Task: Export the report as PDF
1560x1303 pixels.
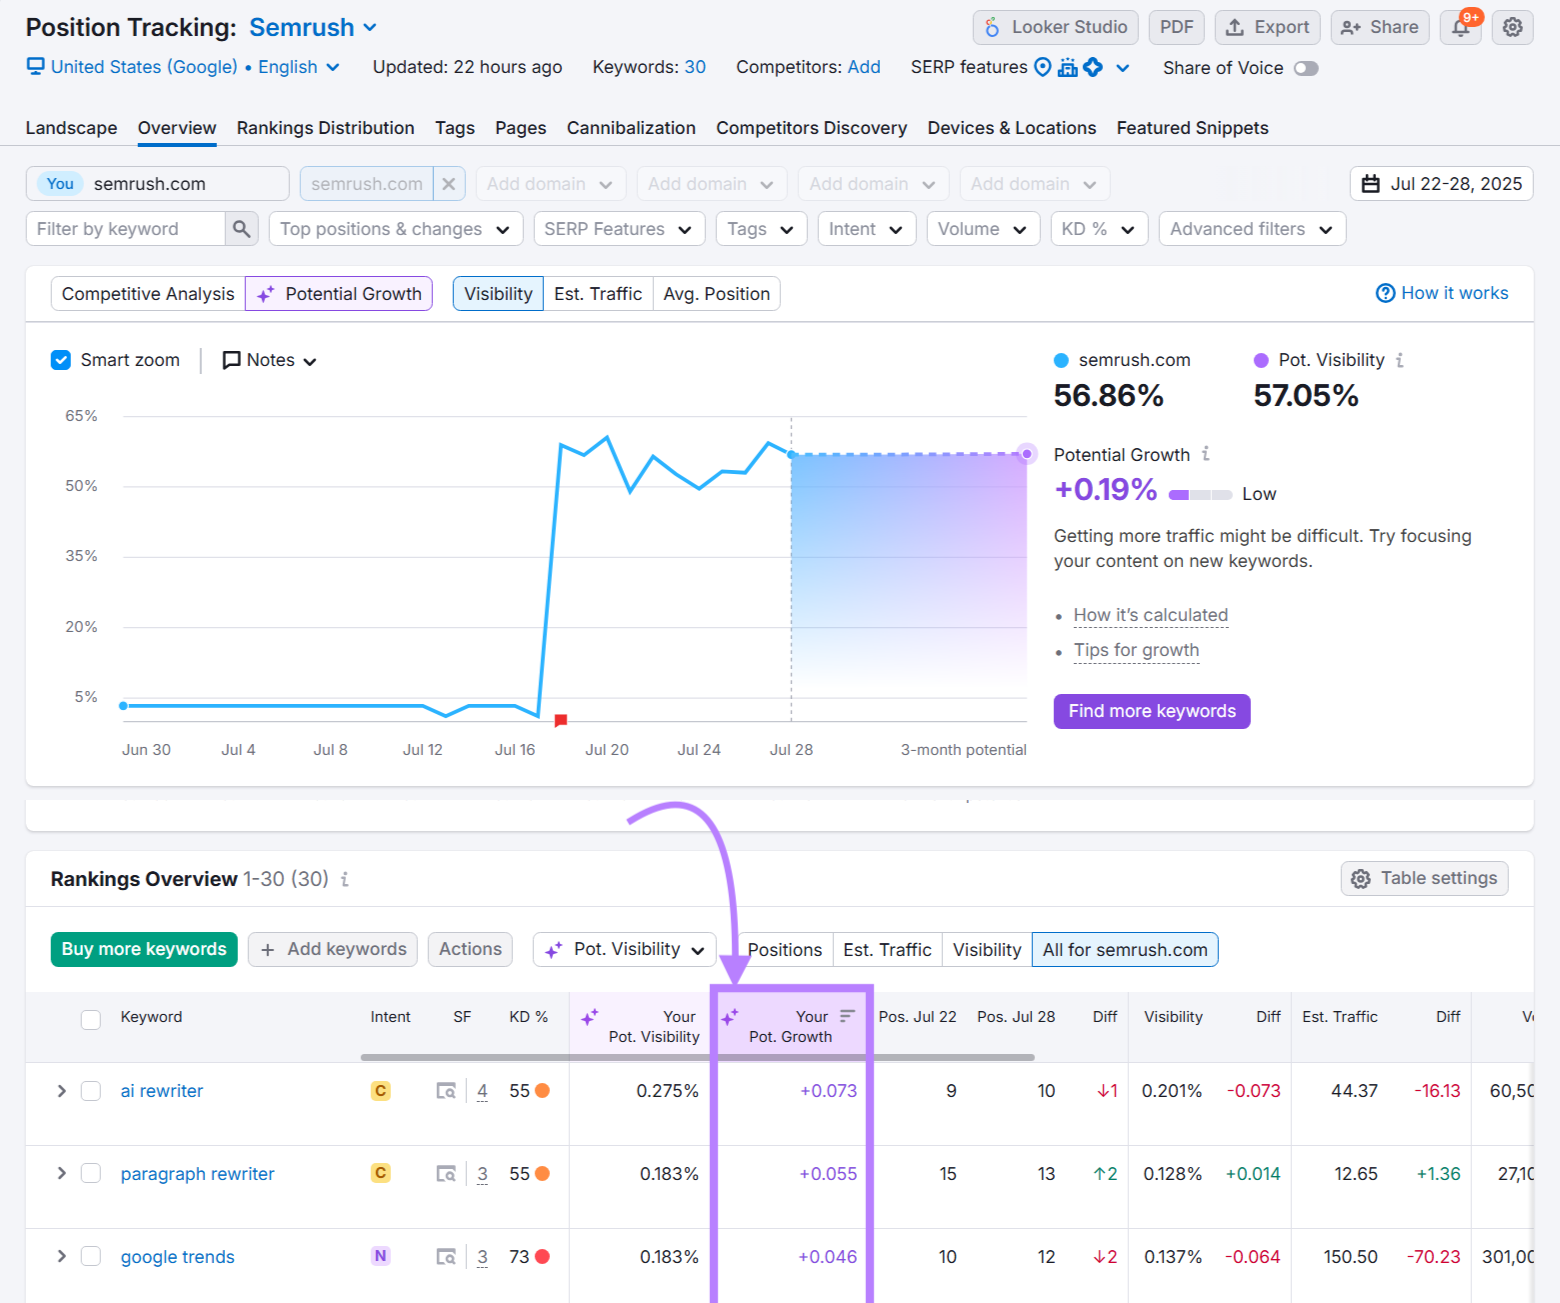Action: 1176,27
